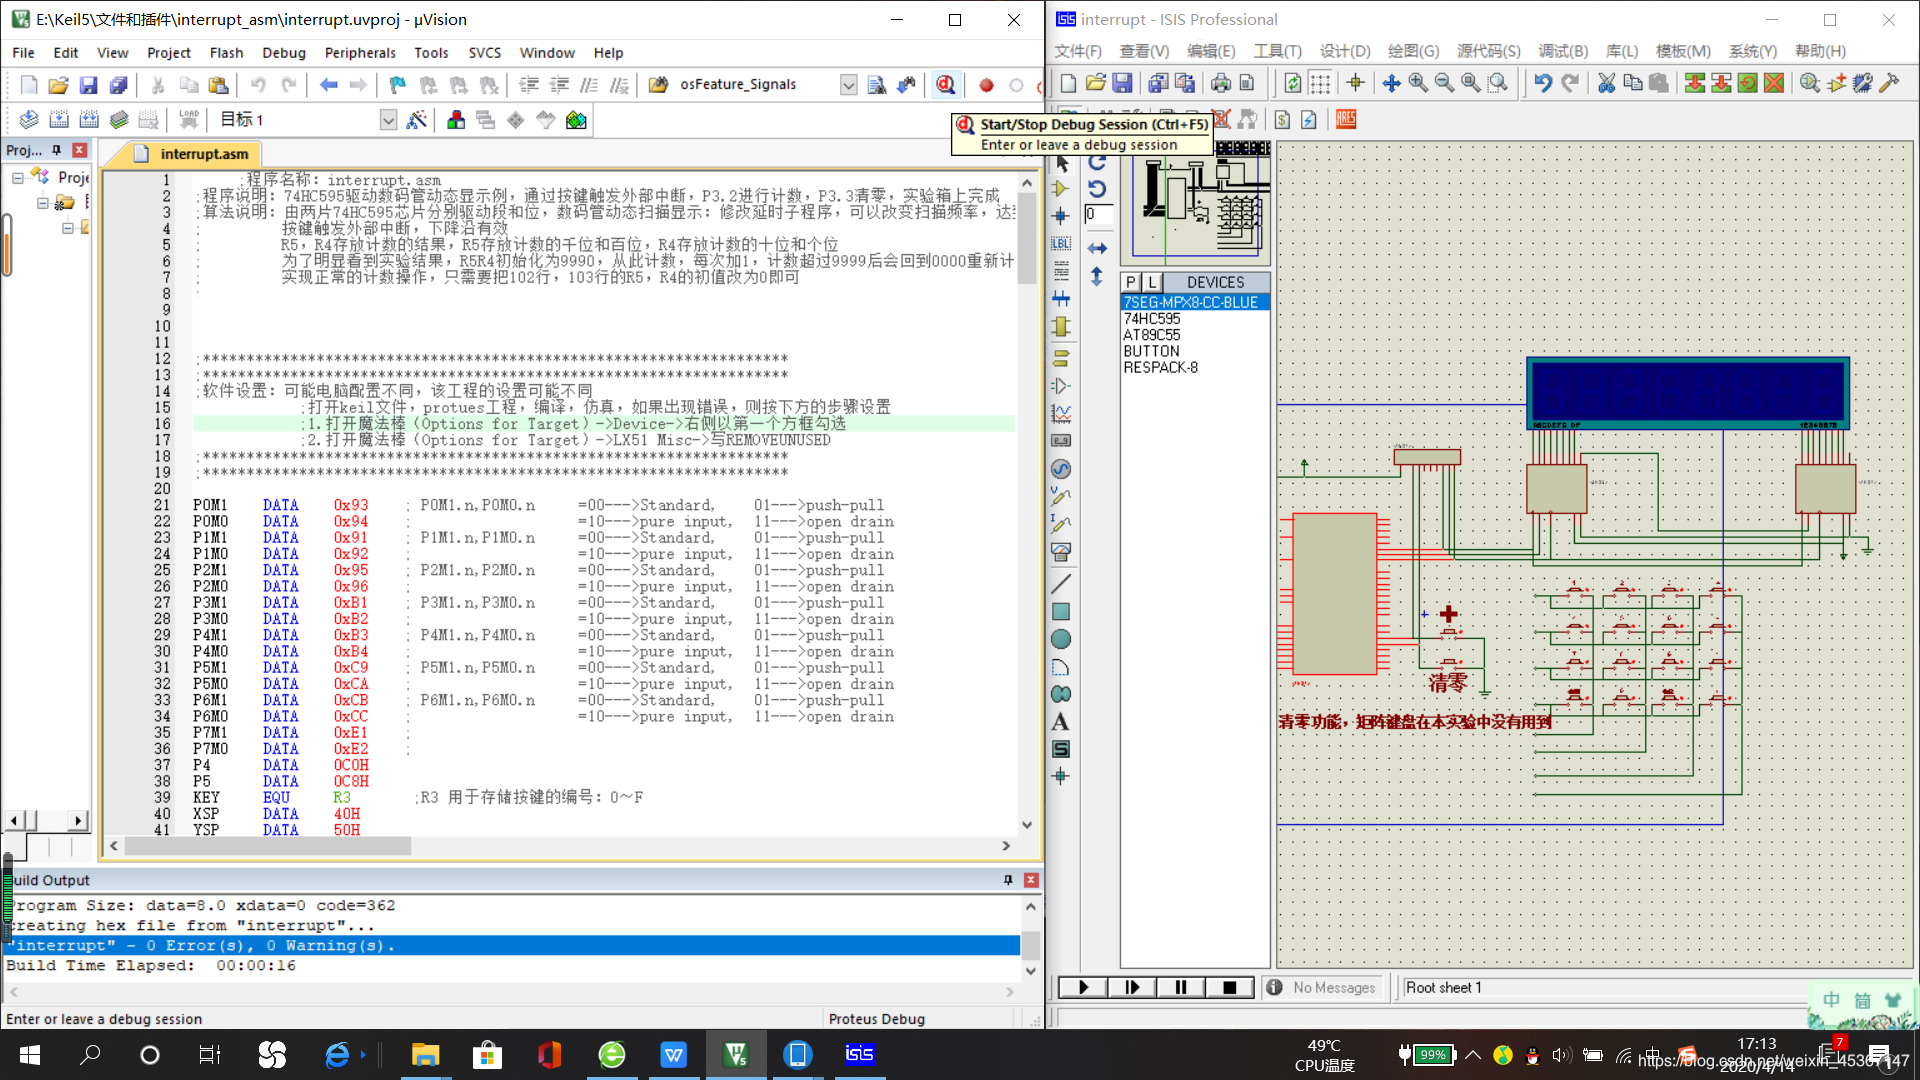Click Keil Save All icon

[x=118, y=85]
